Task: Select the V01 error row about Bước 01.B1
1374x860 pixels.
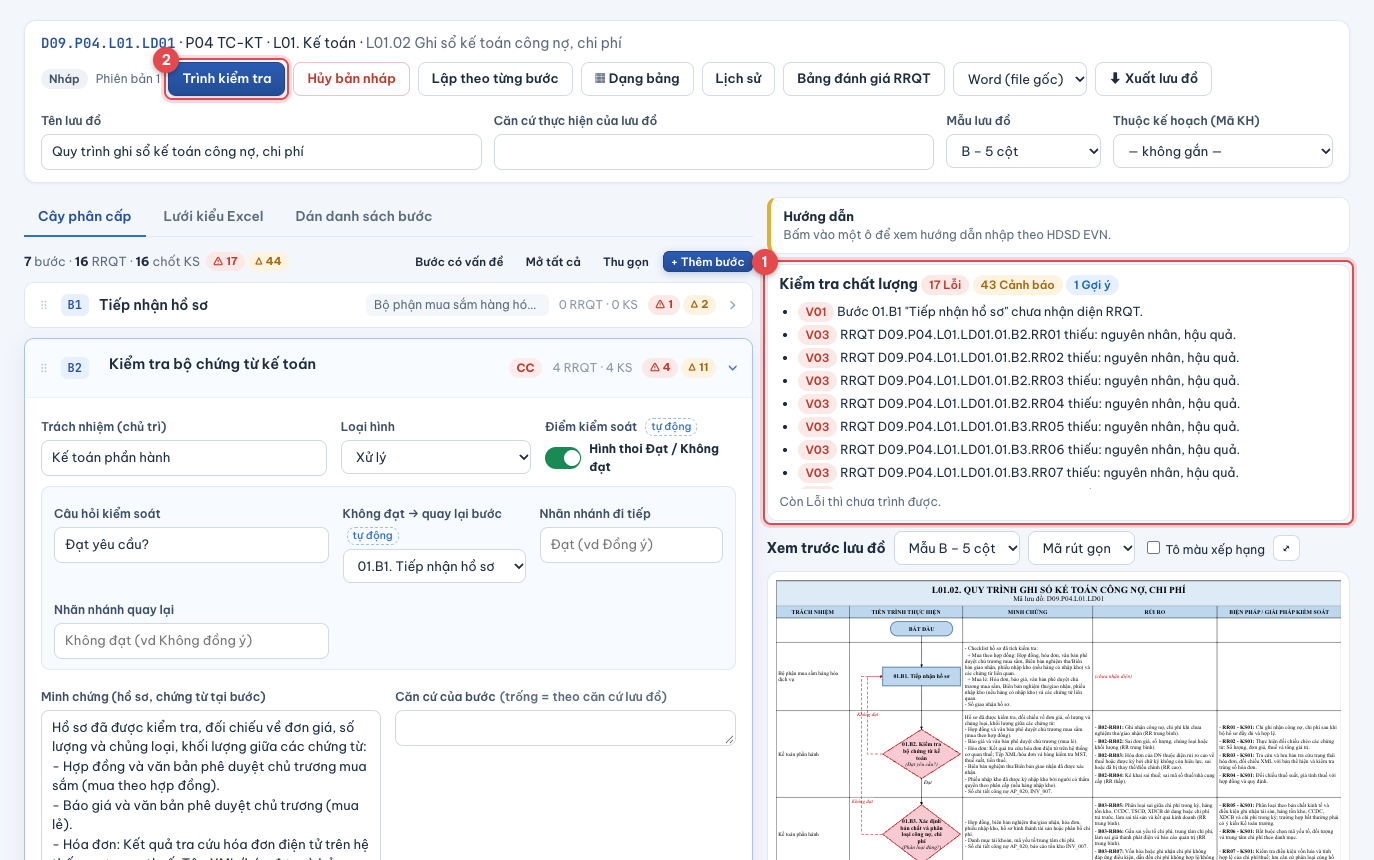Action: pyautogui.click(x=970, y=312)
